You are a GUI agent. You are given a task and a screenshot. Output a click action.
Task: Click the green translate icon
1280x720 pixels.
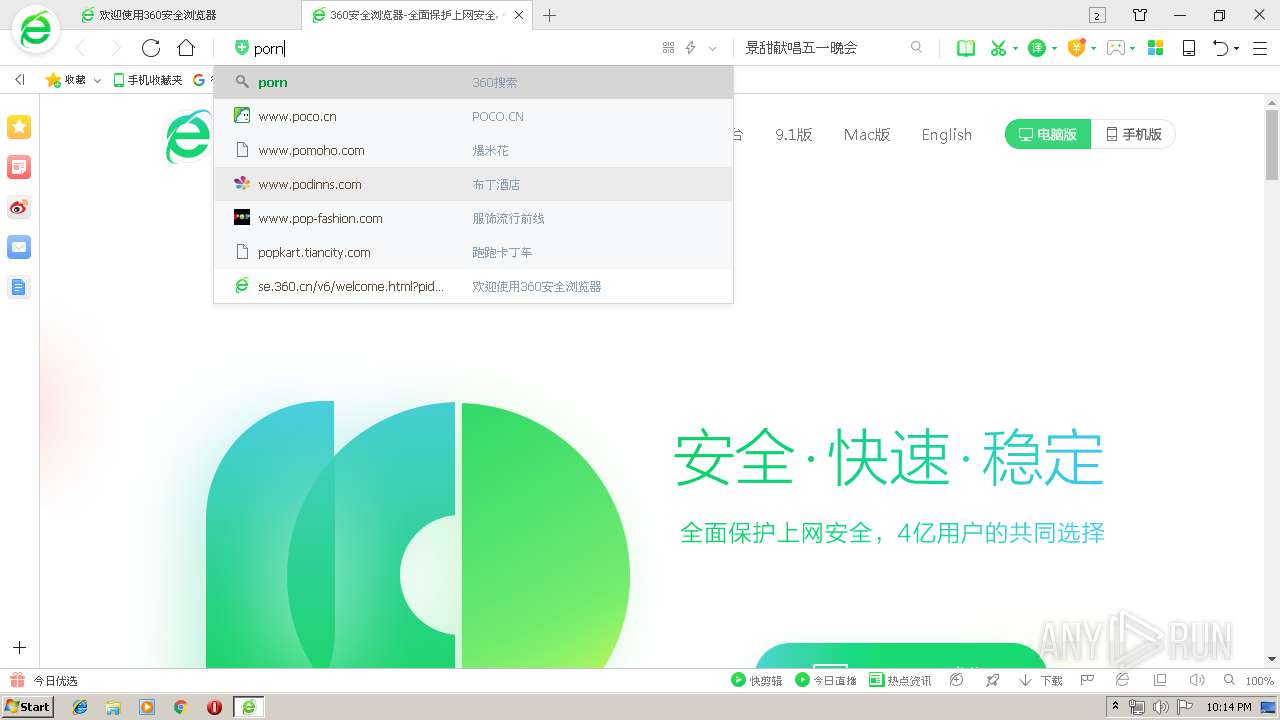pos(1037,48)
